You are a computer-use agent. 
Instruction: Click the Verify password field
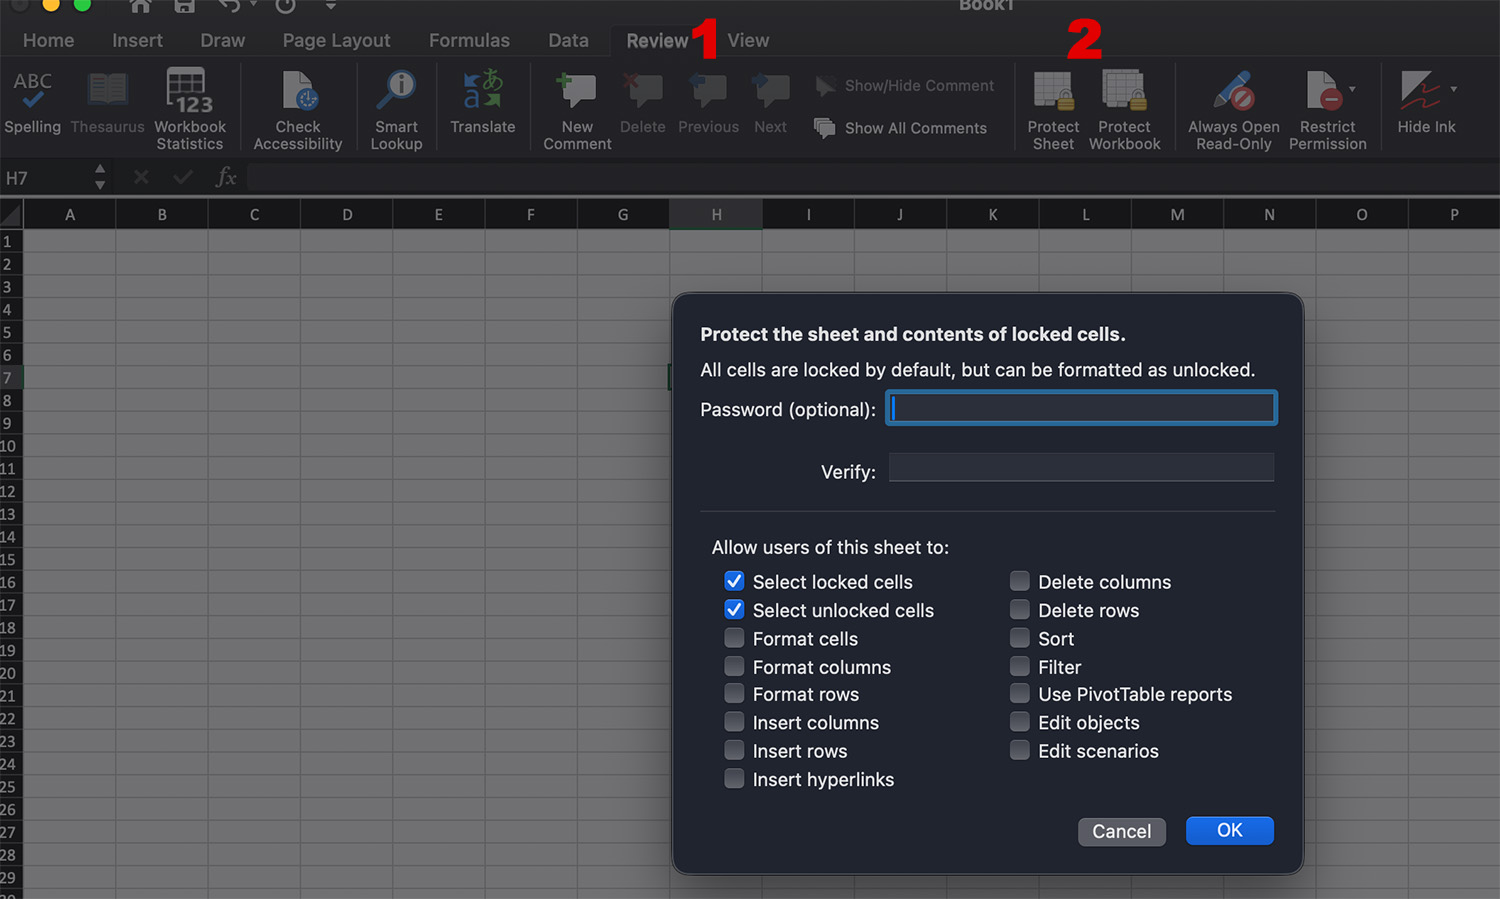click(x=1081, y=468)
